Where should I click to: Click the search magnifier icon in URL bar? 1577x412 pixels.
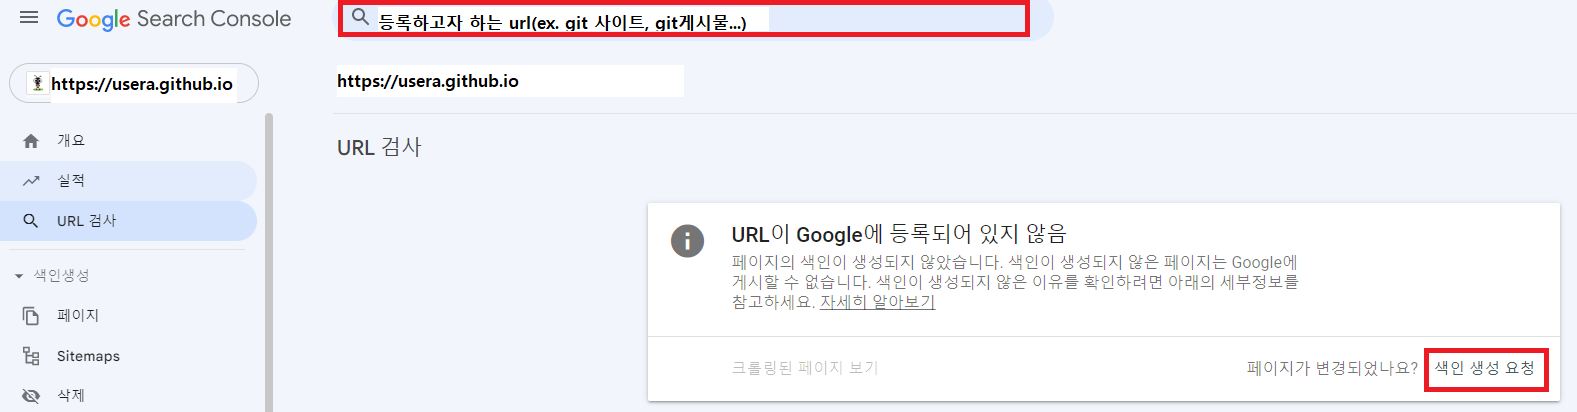361,17
